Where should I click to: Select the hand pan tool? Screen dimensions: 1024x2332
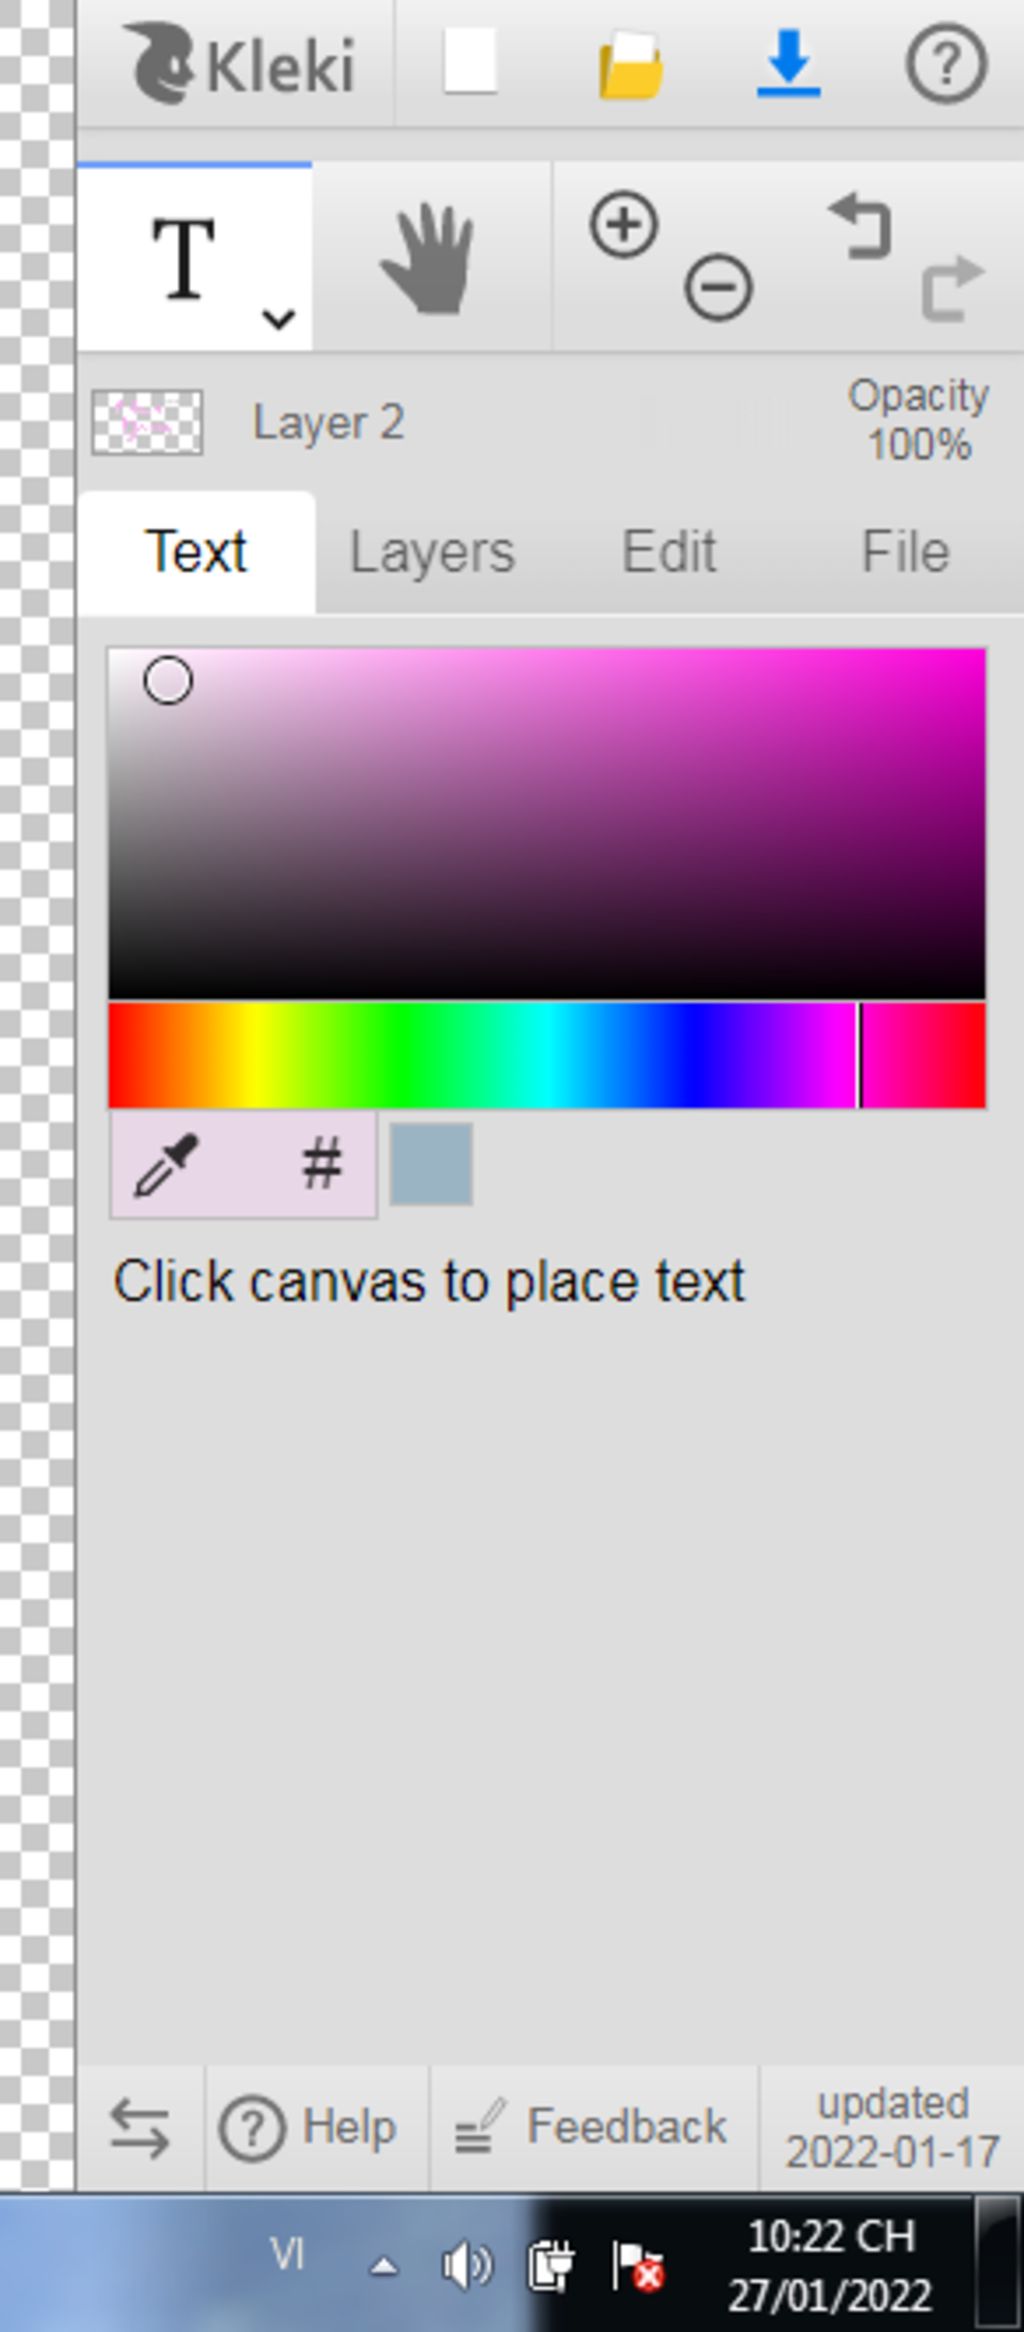(428, 258)
